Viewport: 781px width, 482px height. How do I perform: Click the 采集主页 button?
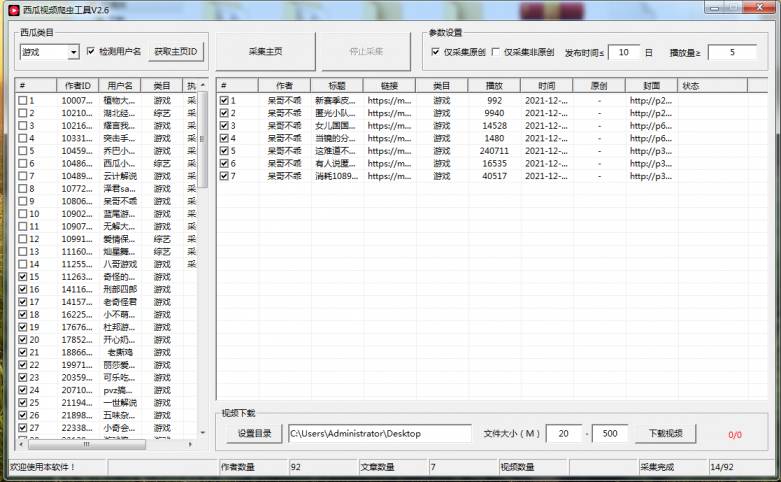265,51
